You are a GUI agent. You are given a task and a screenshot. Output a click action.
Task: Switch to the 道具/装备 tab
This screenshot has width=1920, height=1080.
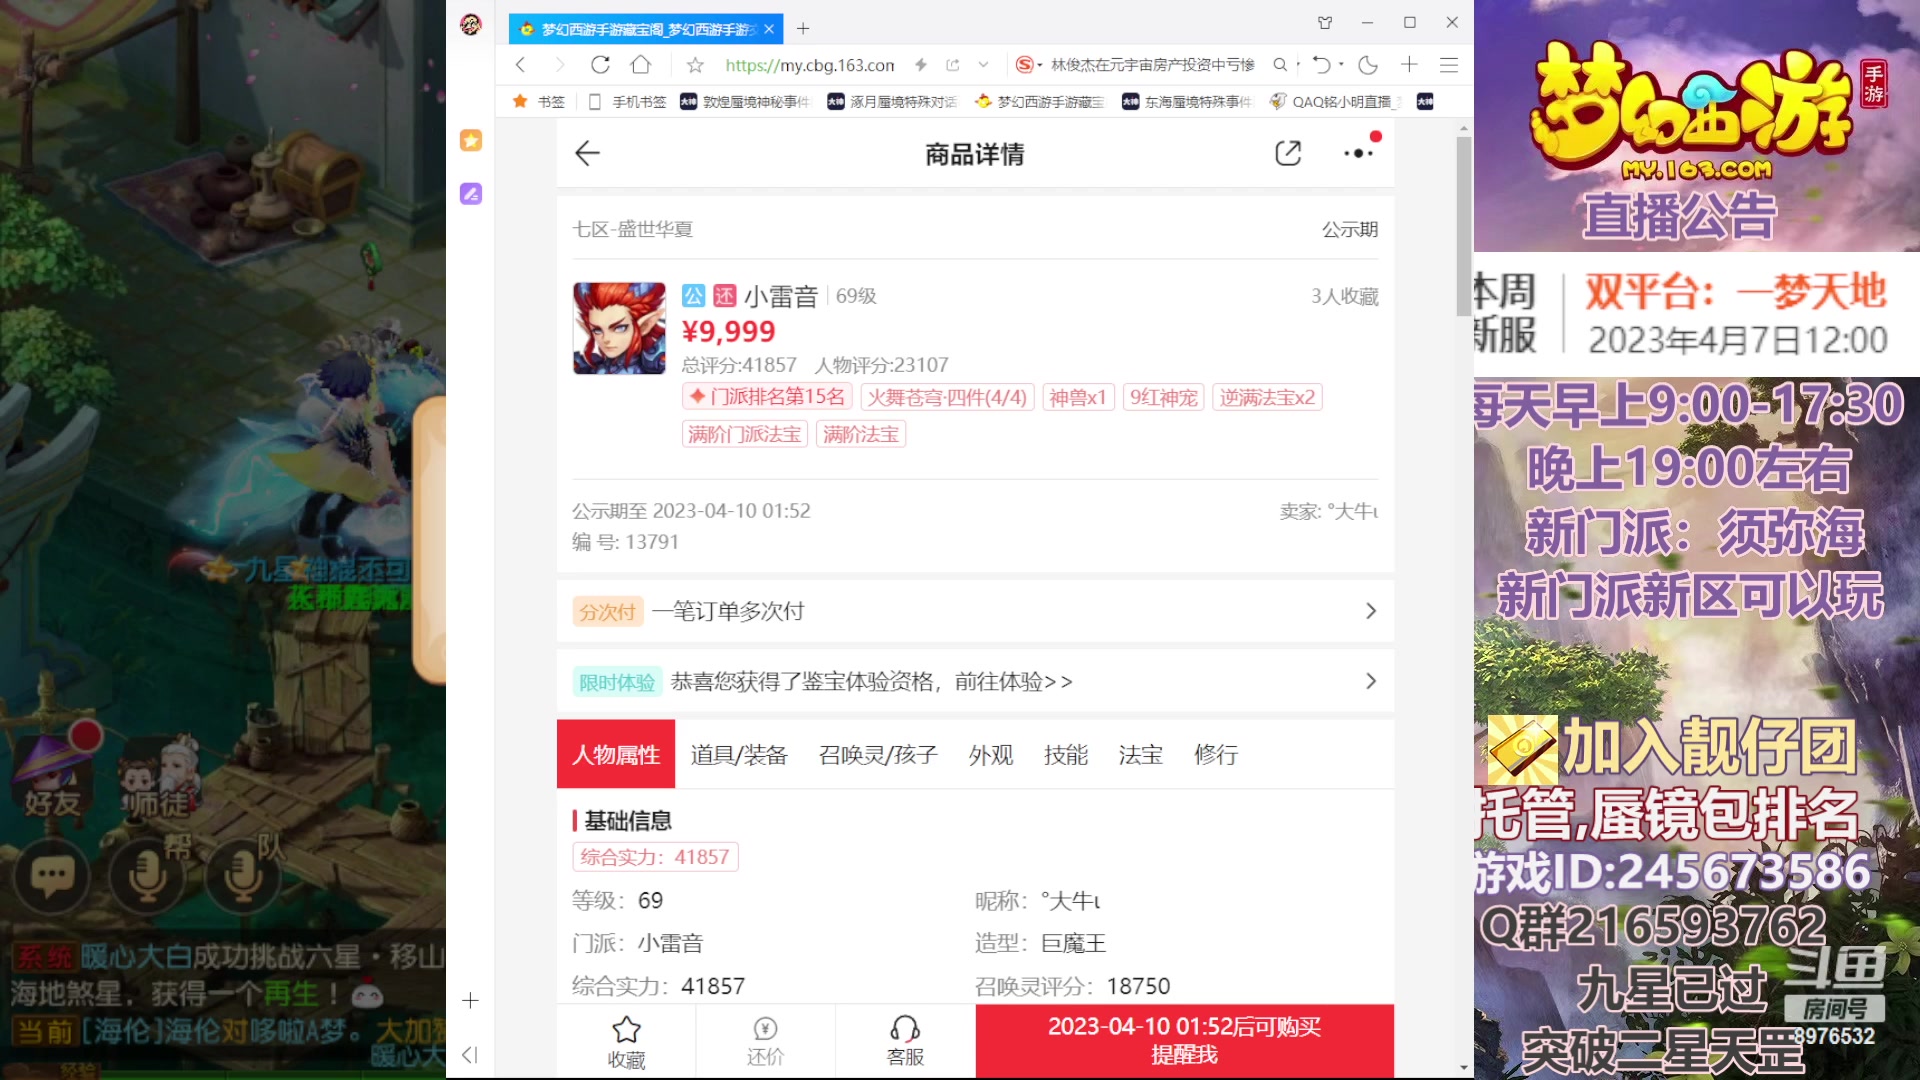739,754
